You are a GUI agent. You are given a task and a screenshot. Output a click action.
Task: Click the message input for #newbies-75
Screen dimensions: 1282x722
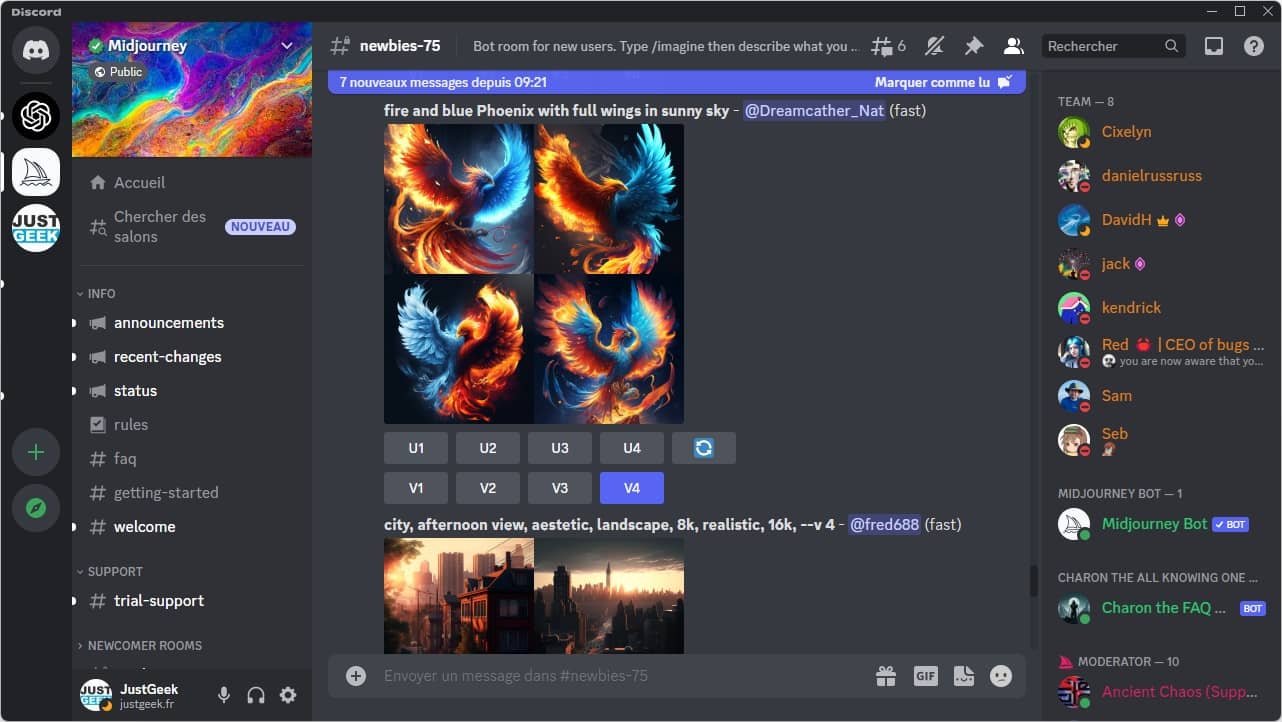[620, 676]
